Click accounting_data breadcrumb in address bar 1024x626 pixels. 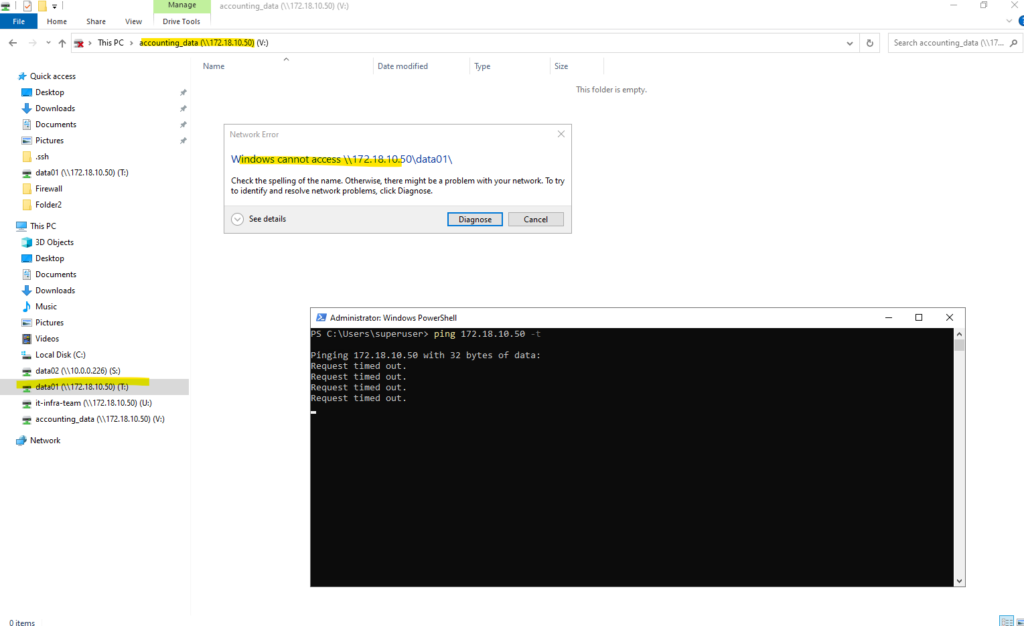(x=204, y=43)
